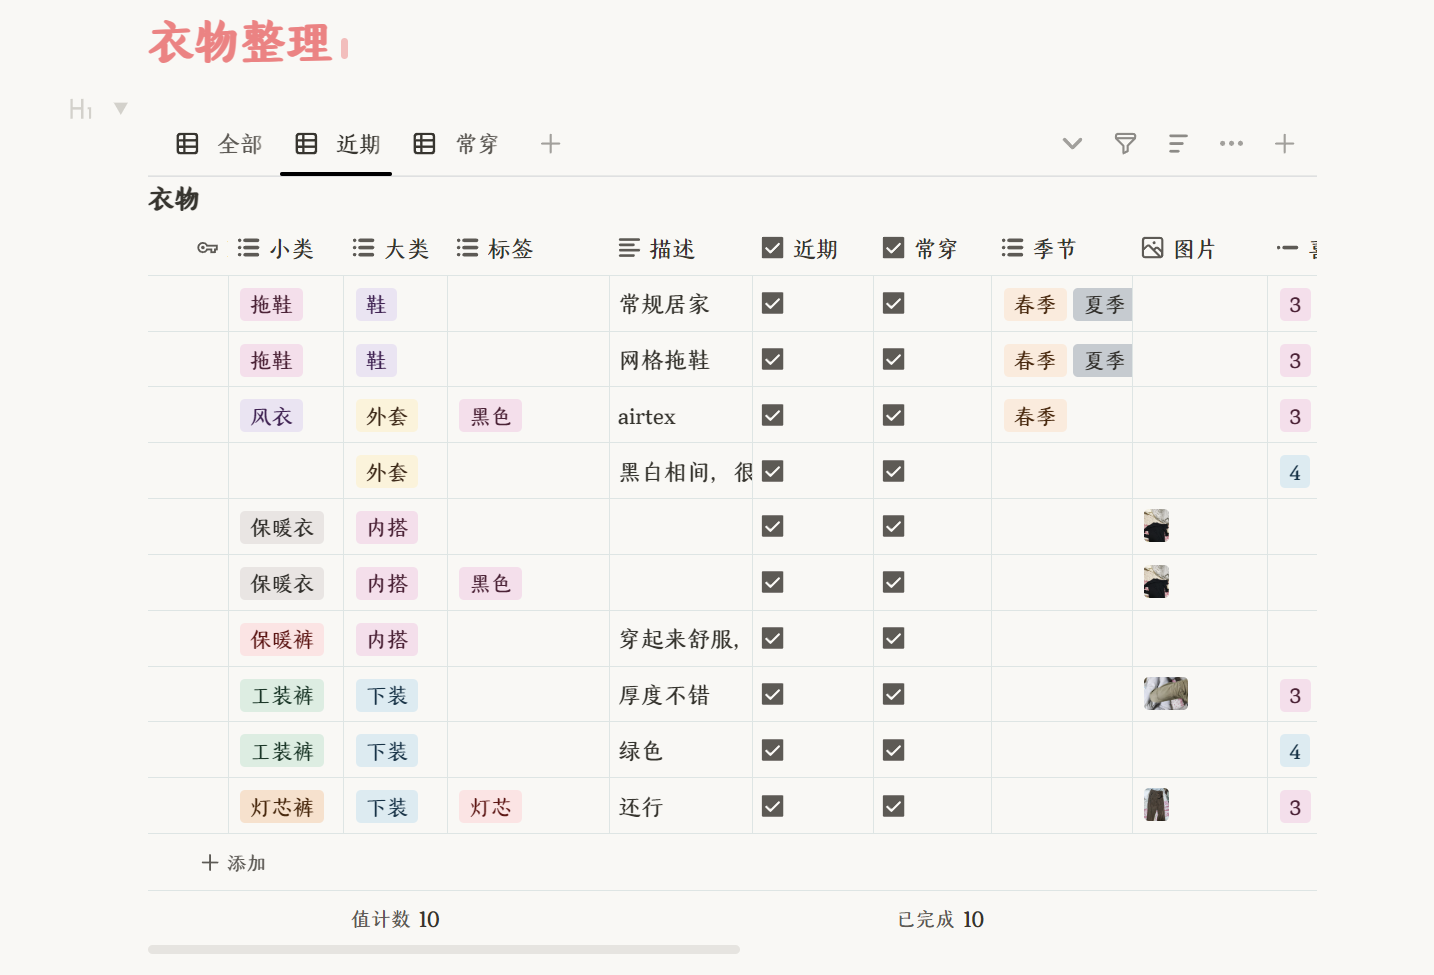Screen dimensions: 1434x975
Task: Click the 图片 column image icon
Action: [x=1152, y=248]
